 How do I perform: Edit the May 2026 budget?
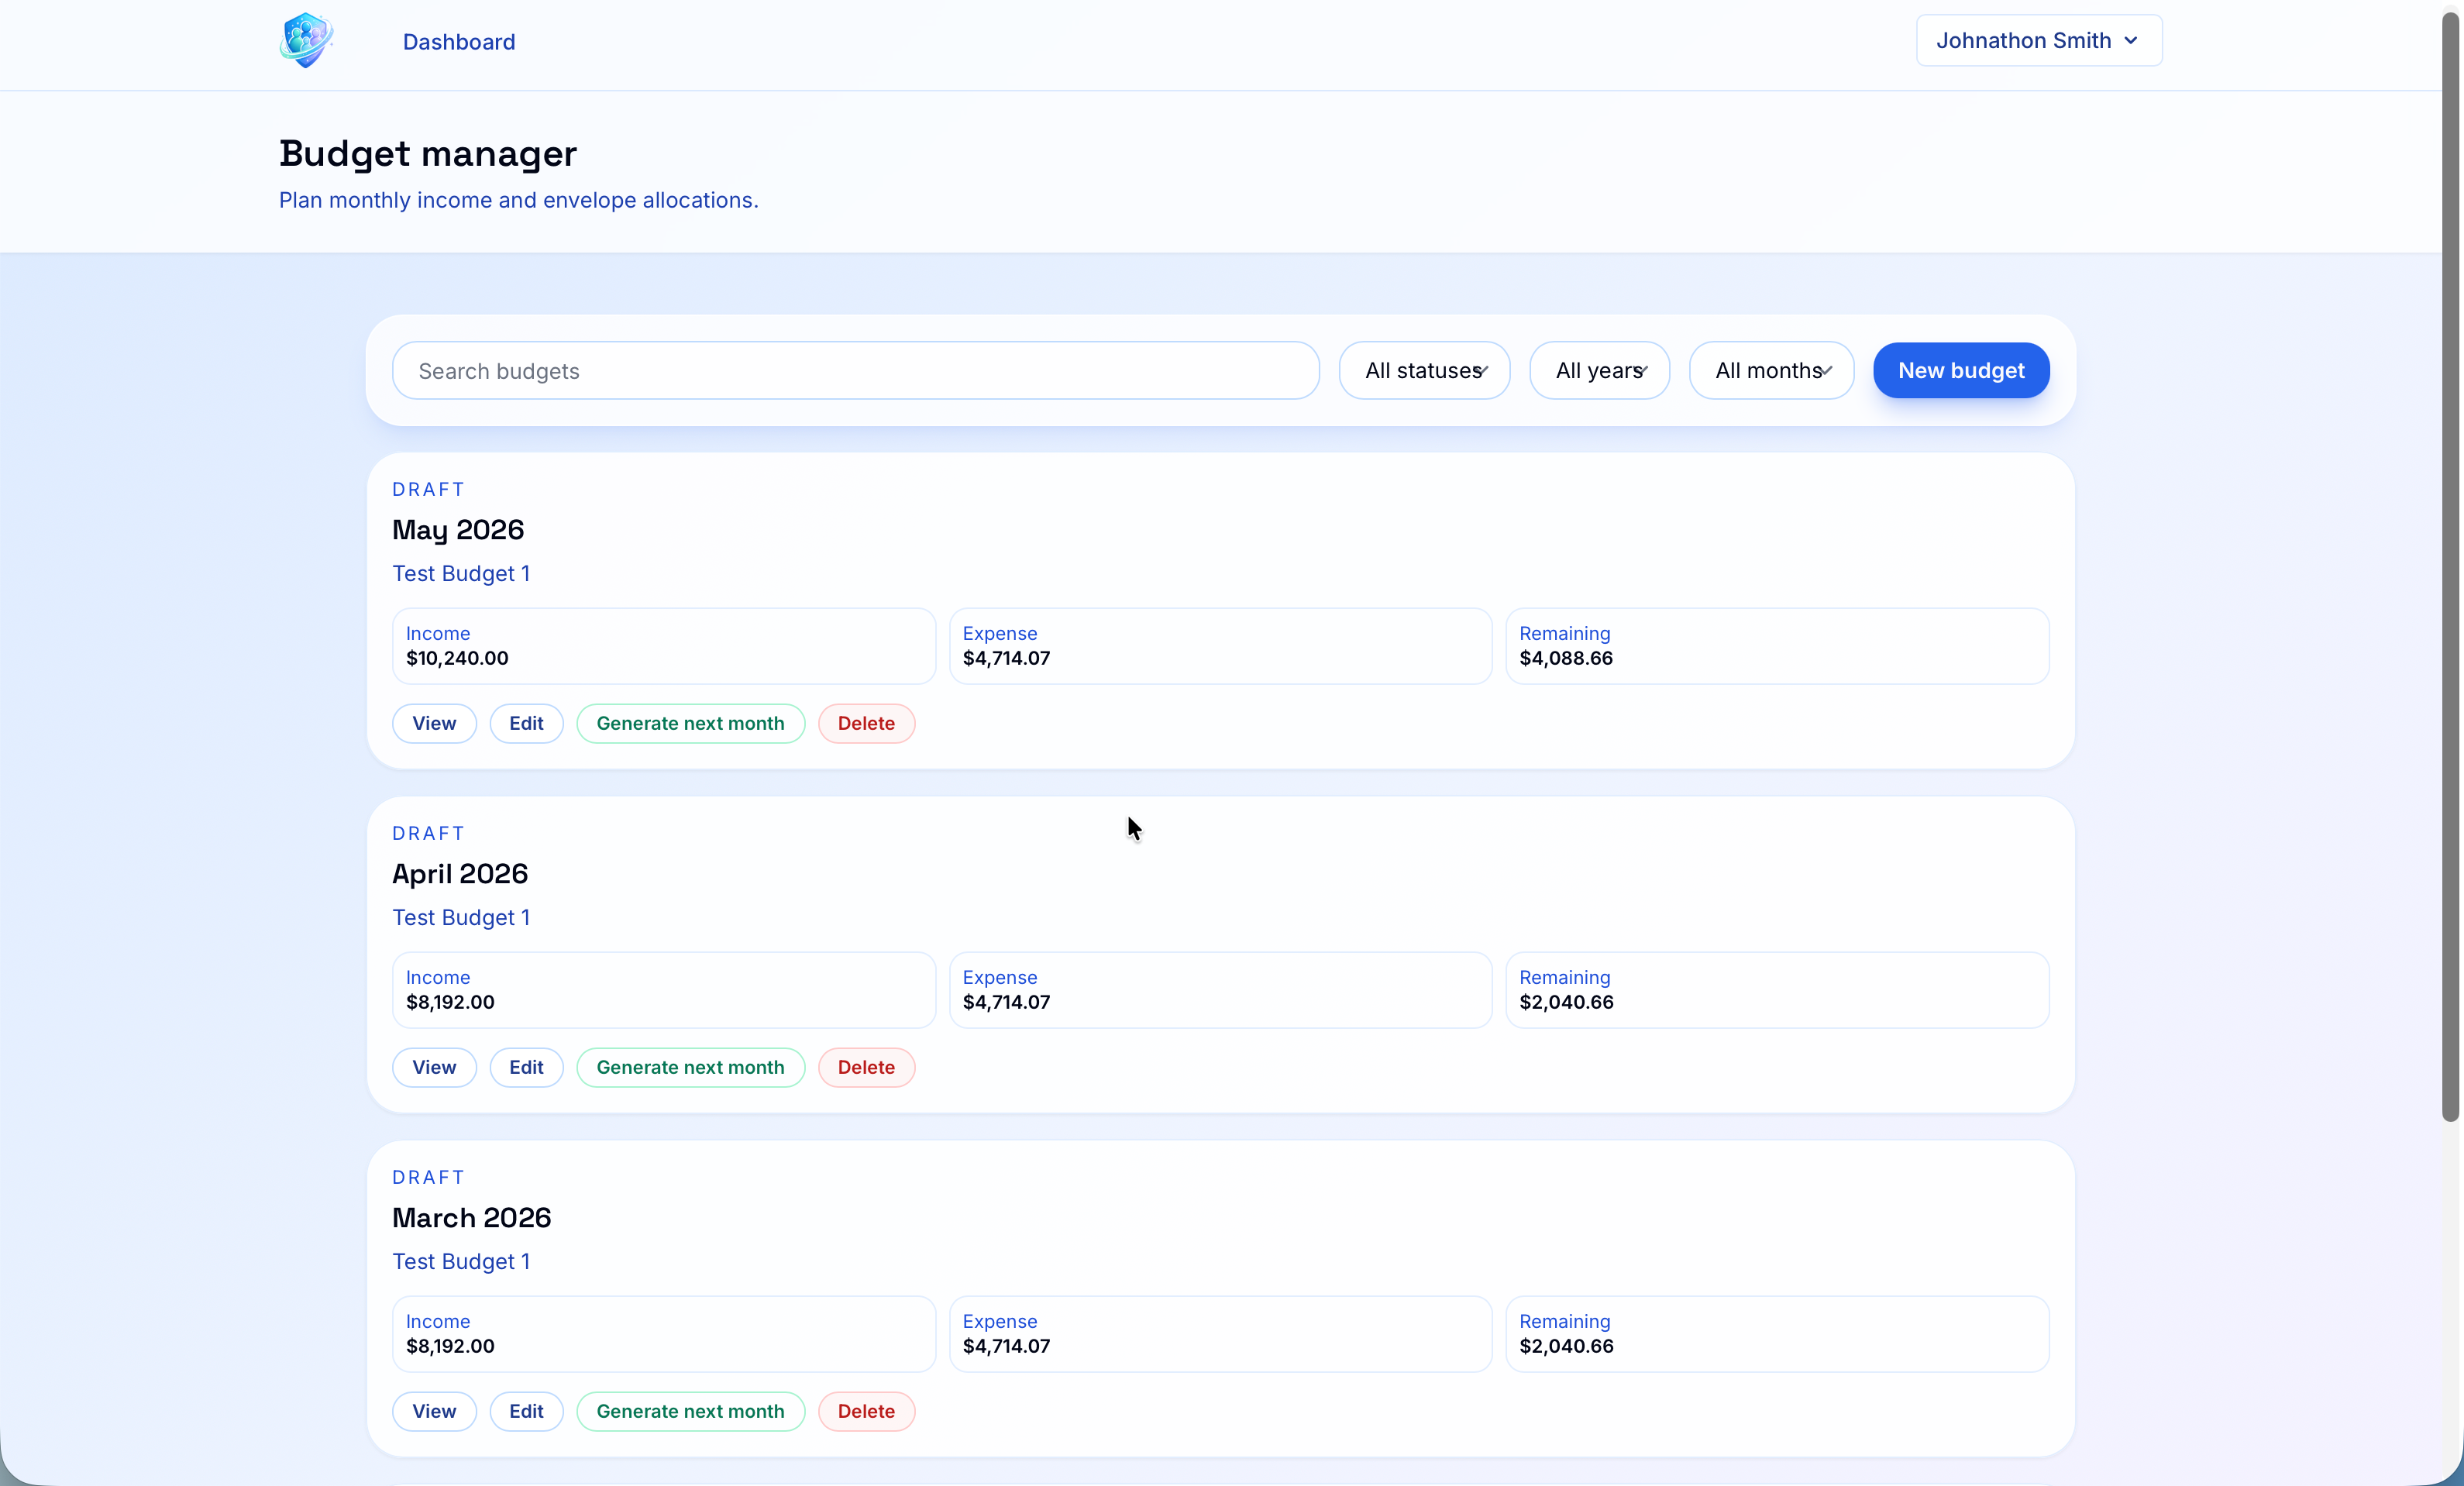(x=526, y=723)
